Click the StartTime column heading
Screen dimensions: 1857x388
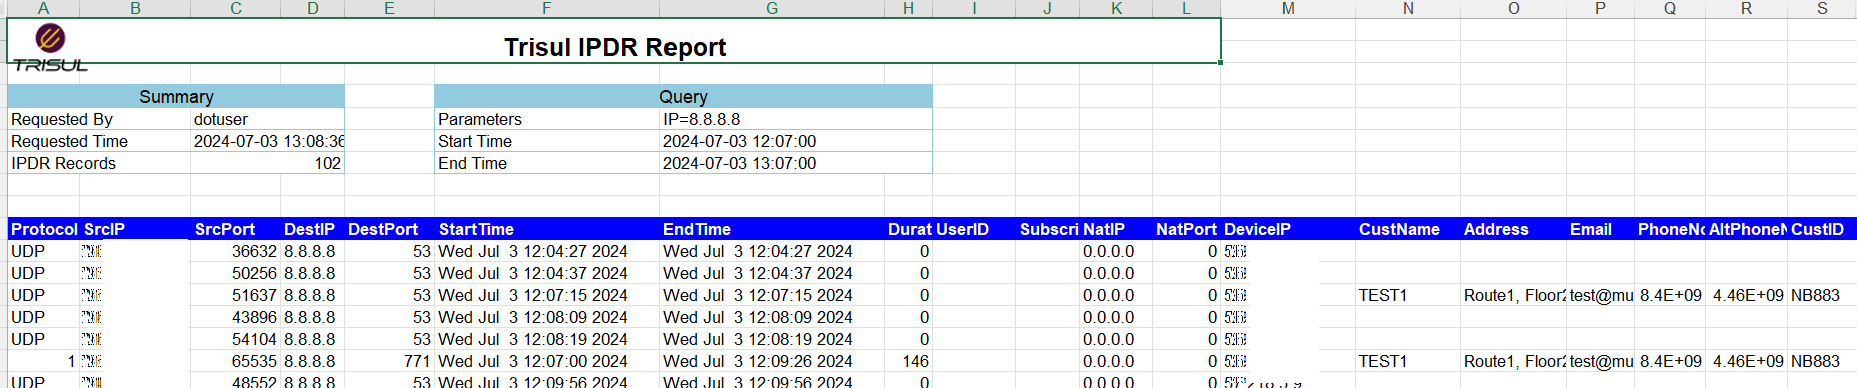[547, 229]
